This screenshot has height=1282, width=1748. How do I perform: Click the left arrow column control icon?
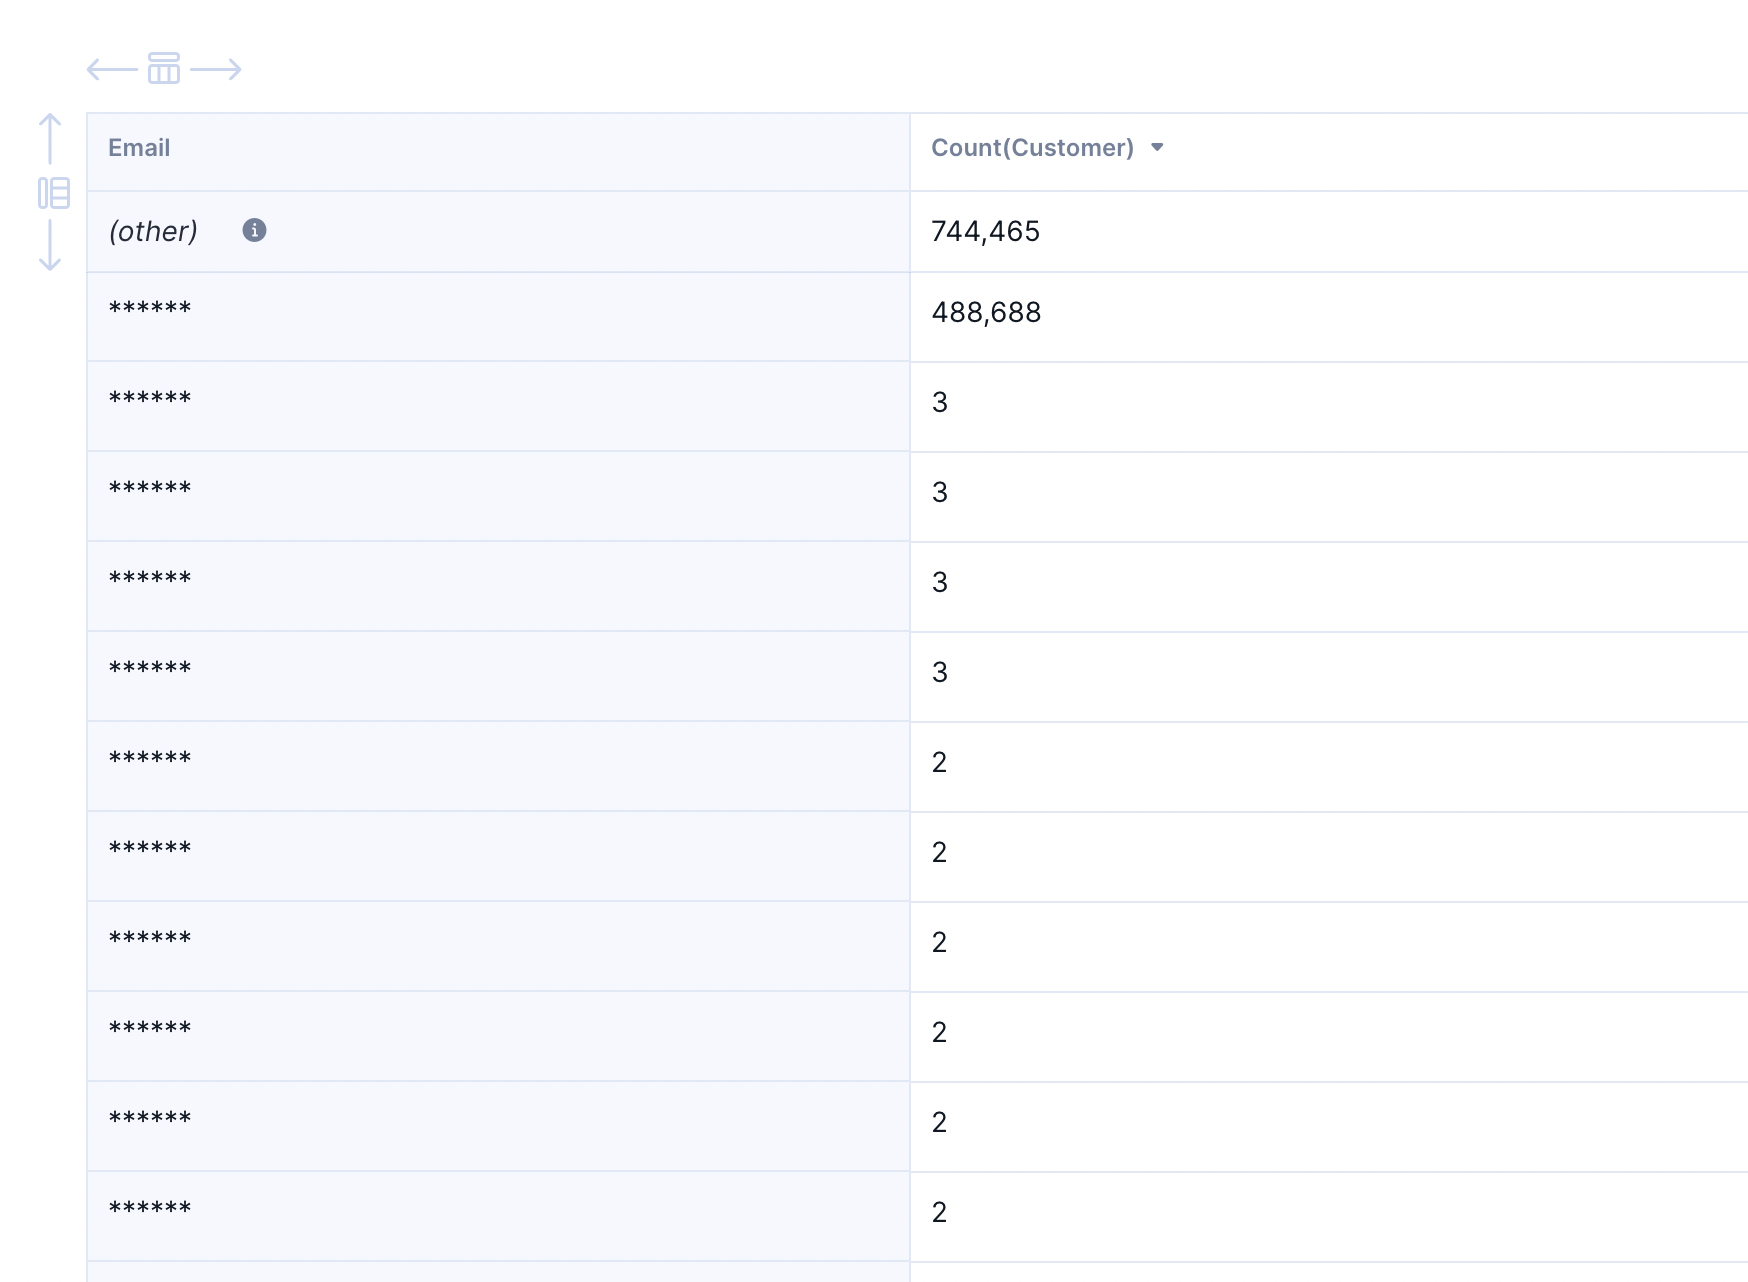pos(112,69)
